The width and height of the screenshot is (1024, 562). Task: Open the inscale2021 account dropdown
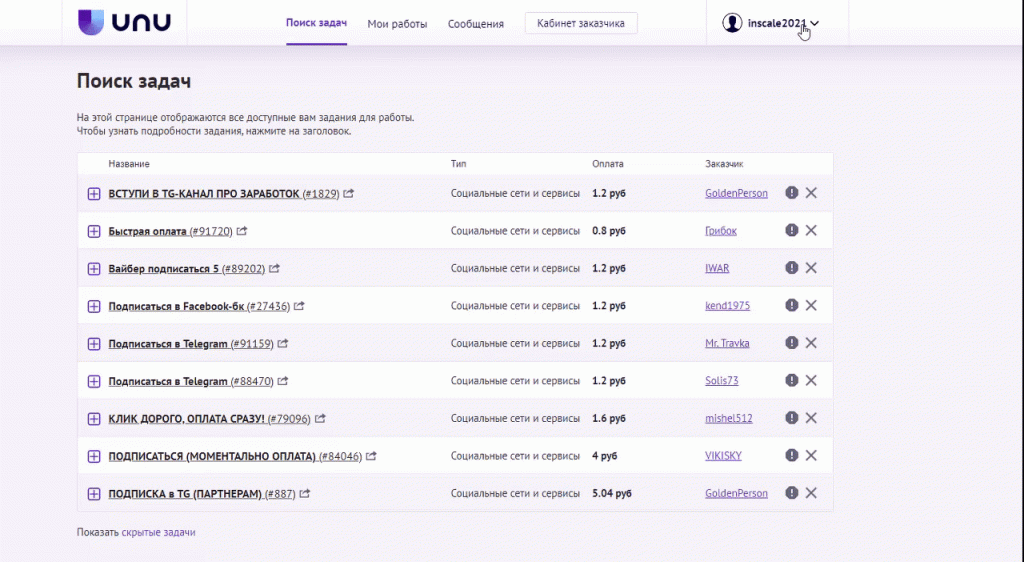783,23
